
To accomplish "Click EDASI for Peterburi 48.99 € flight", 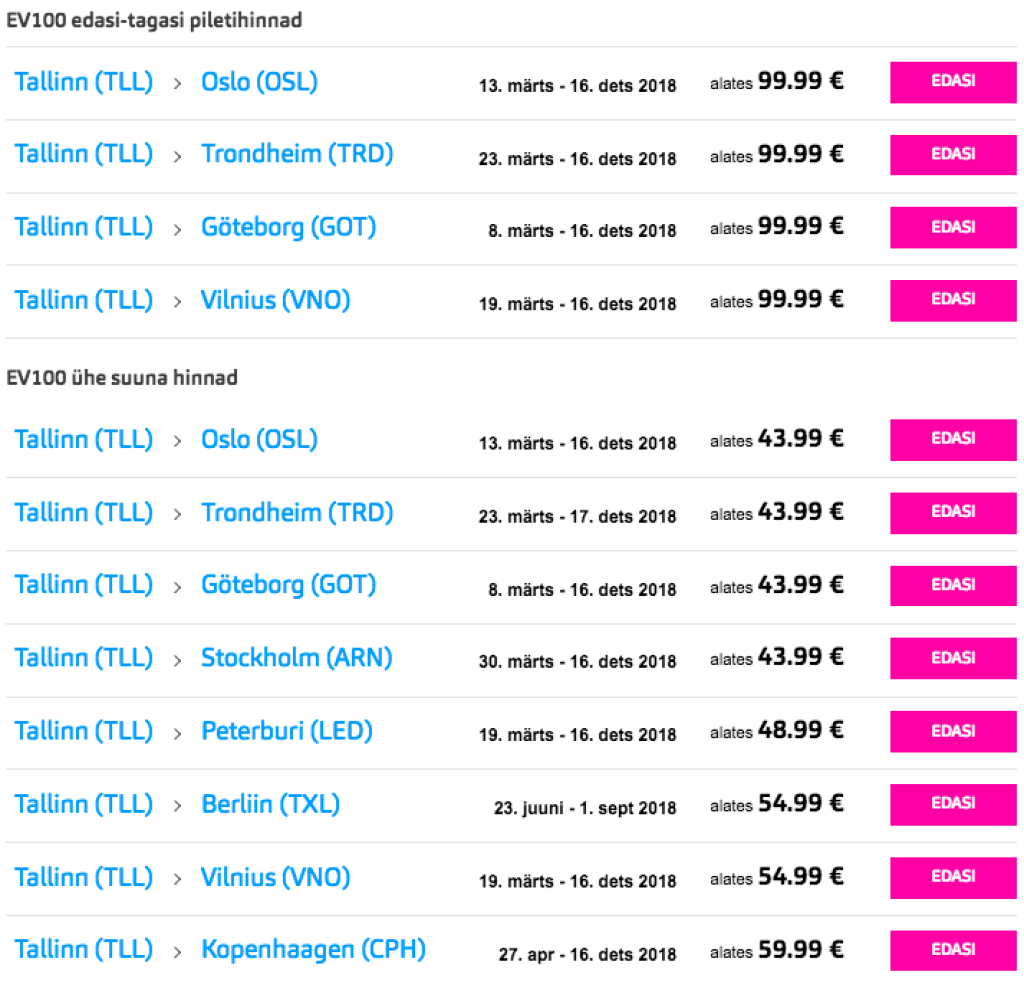I will tap(952, 732).
